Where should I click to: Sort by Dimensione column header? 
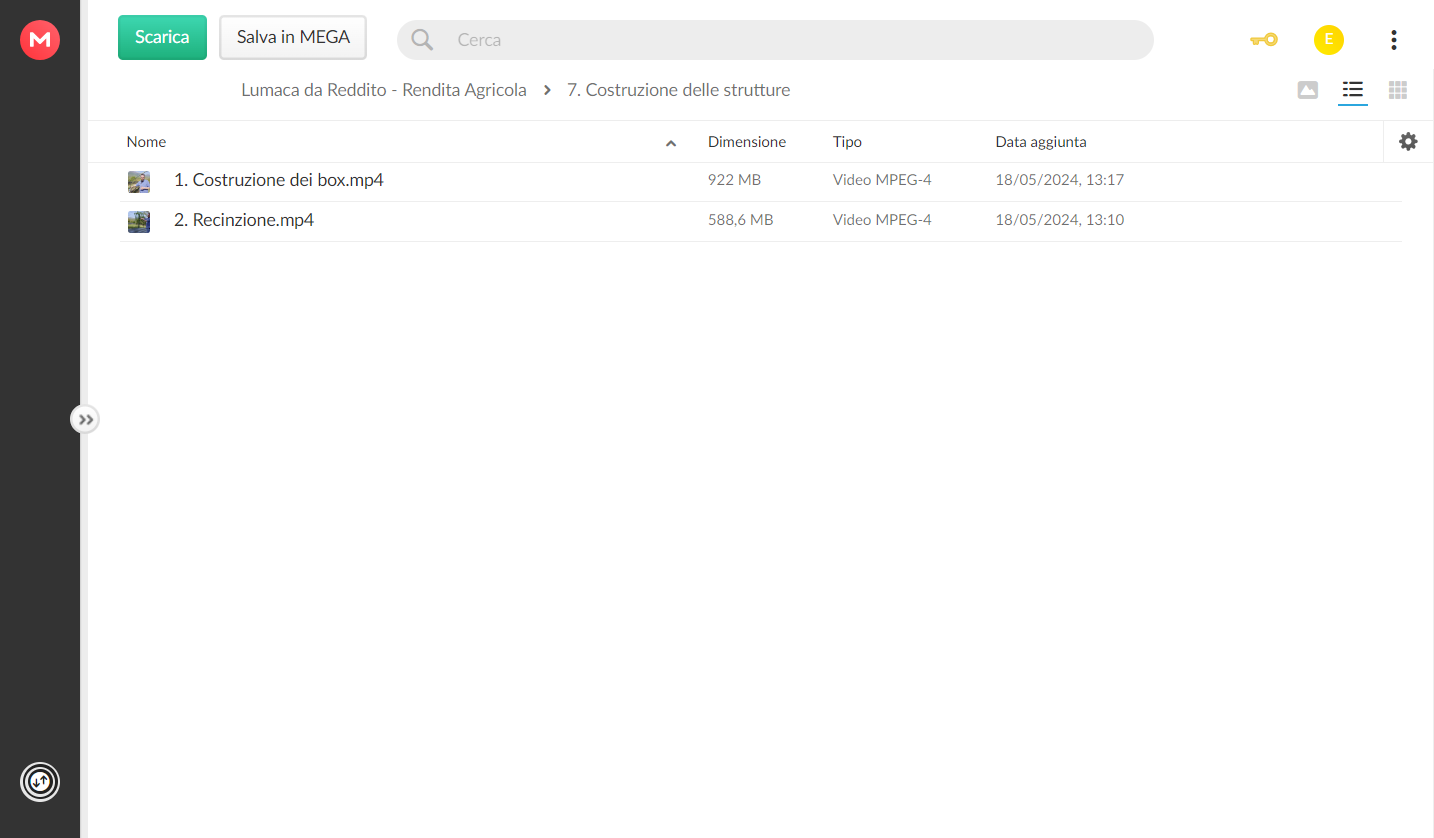pos(747,142)
